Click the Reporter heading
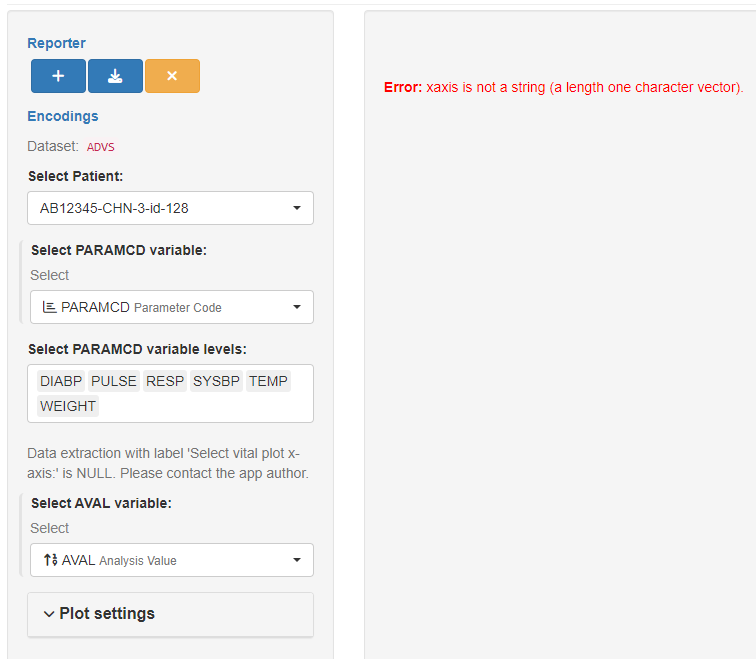The height and width of the screenshot is (659, 756). (x=56, y=43)
